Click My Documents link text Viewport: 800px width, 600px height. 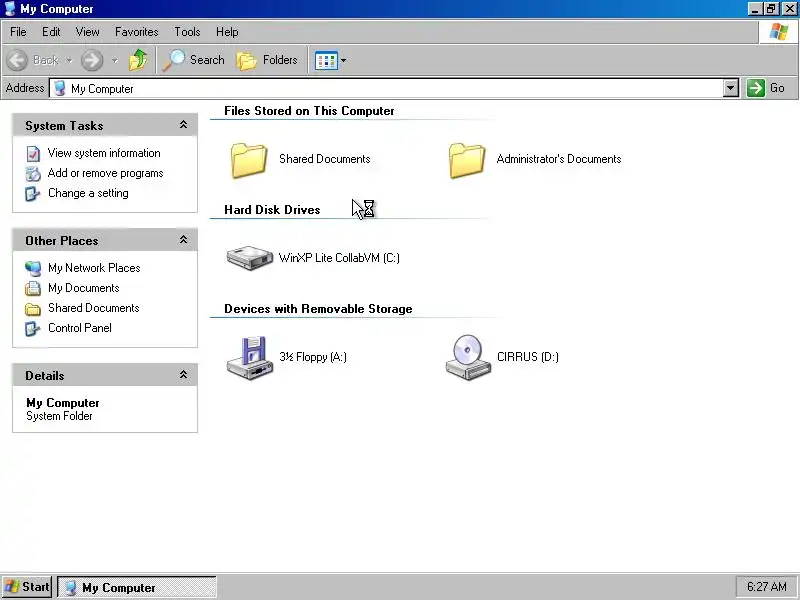tap(84, 288)
